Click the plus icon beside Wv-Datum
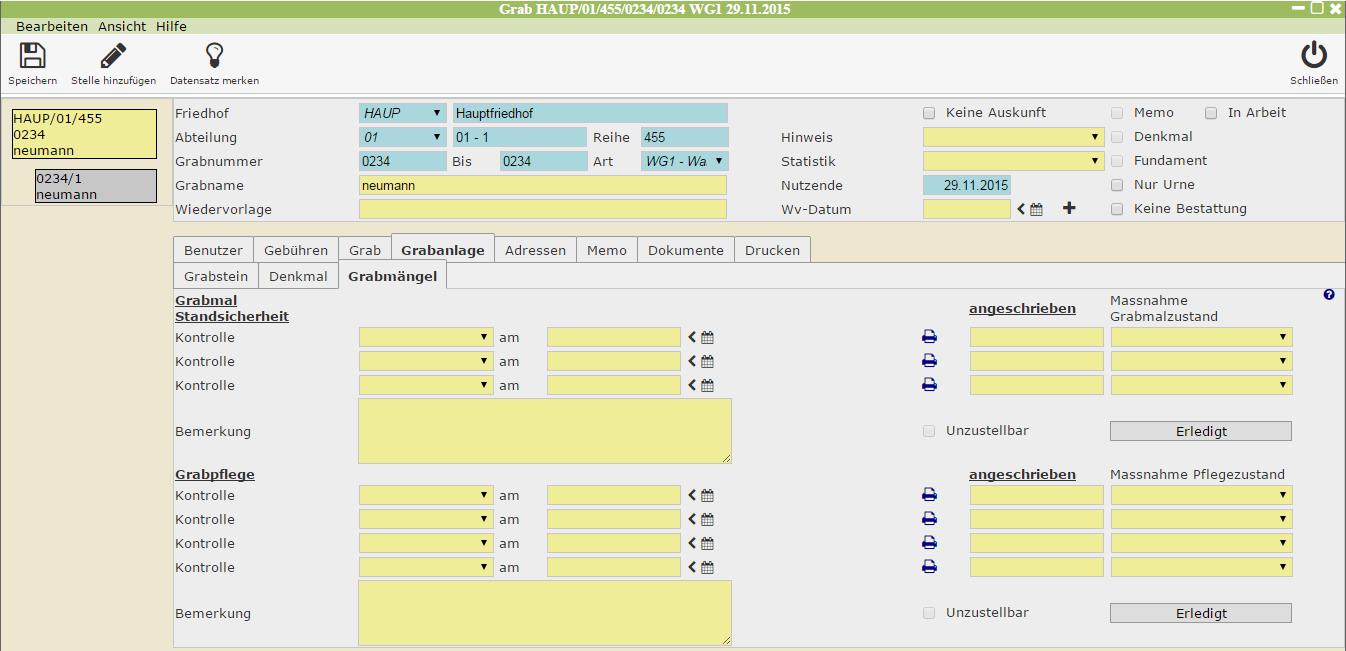Viewport: 1346px width, 651px height. click(x=1069, y=209)
